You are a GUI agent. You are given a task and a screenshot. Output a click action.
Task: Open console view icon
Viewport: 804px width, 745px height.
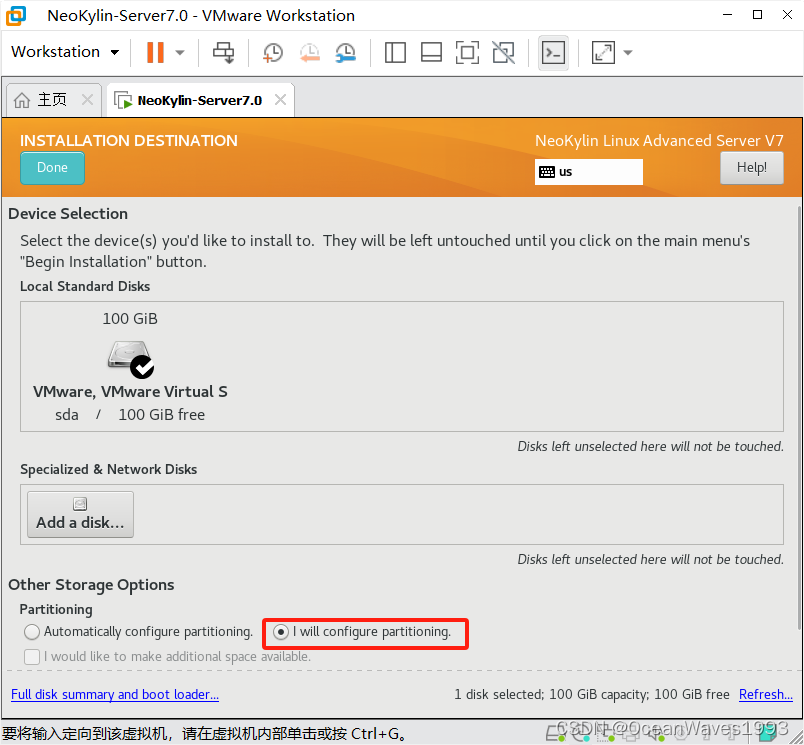553,52
